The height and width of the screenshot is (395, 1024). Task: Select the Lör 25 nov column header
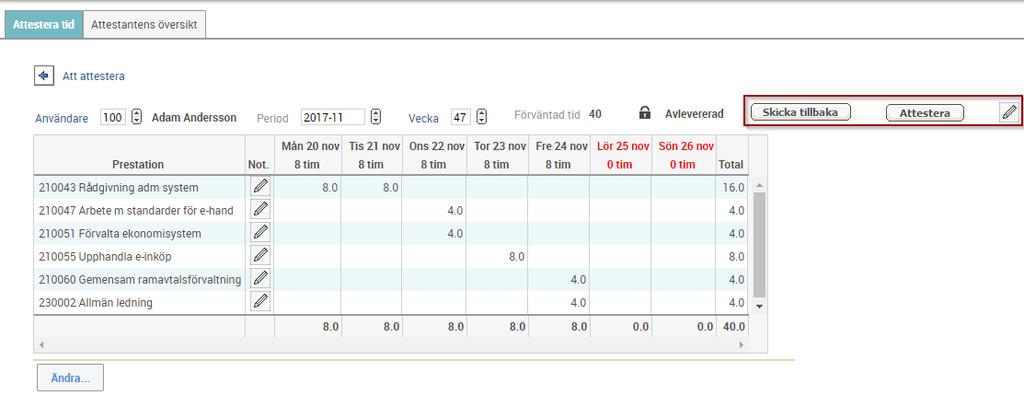click(x=620, y=155)
